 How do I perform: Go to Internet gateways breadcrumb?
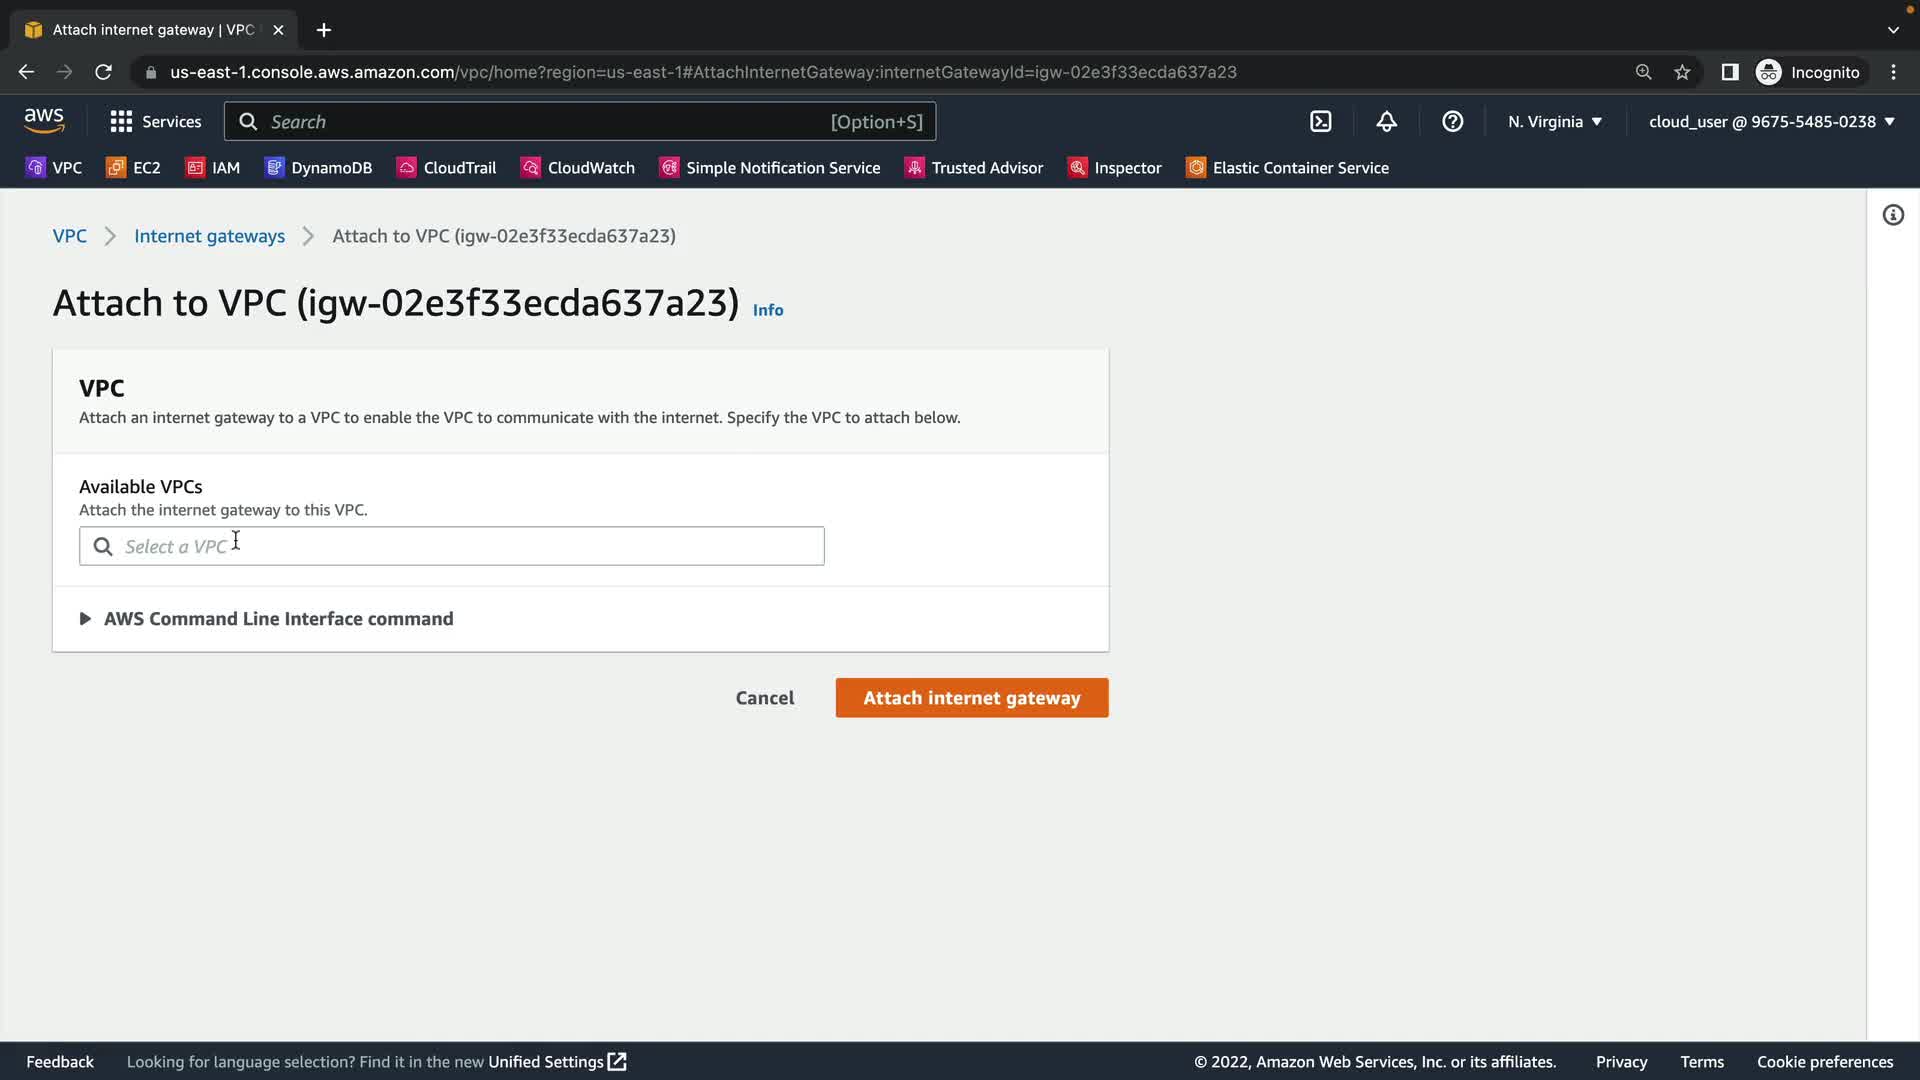209,236
